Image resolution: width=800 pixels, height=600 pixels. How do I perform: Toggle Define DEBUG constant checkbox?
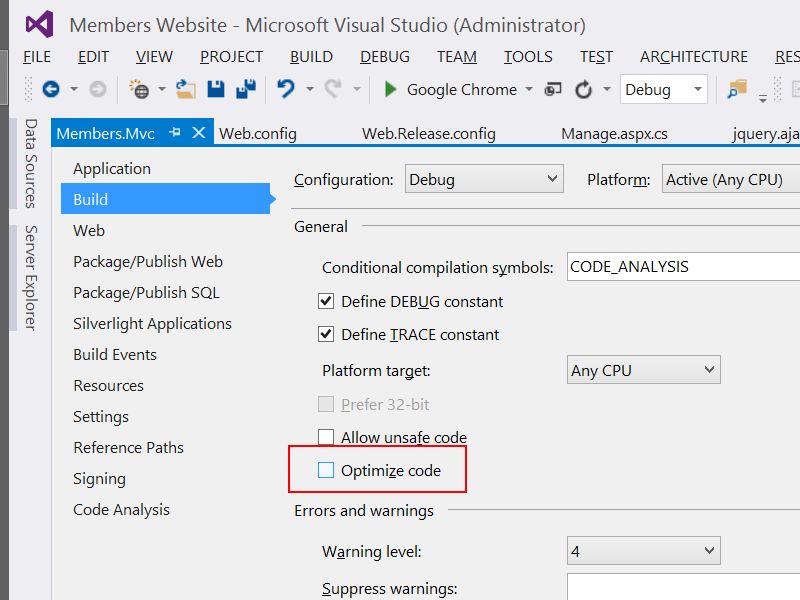click(x=326, y=301)
